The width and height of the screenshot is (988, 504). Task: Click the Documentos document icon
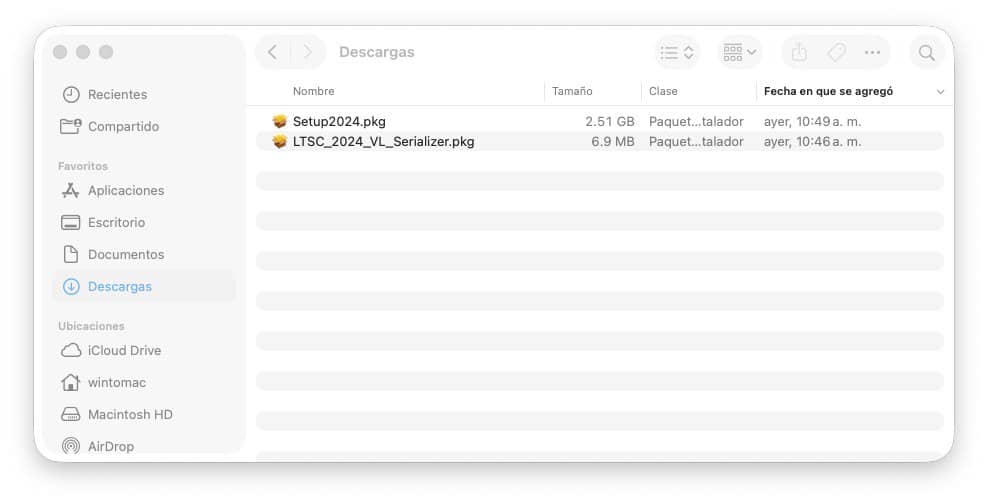pyautogui.click(x=71, y=255)
